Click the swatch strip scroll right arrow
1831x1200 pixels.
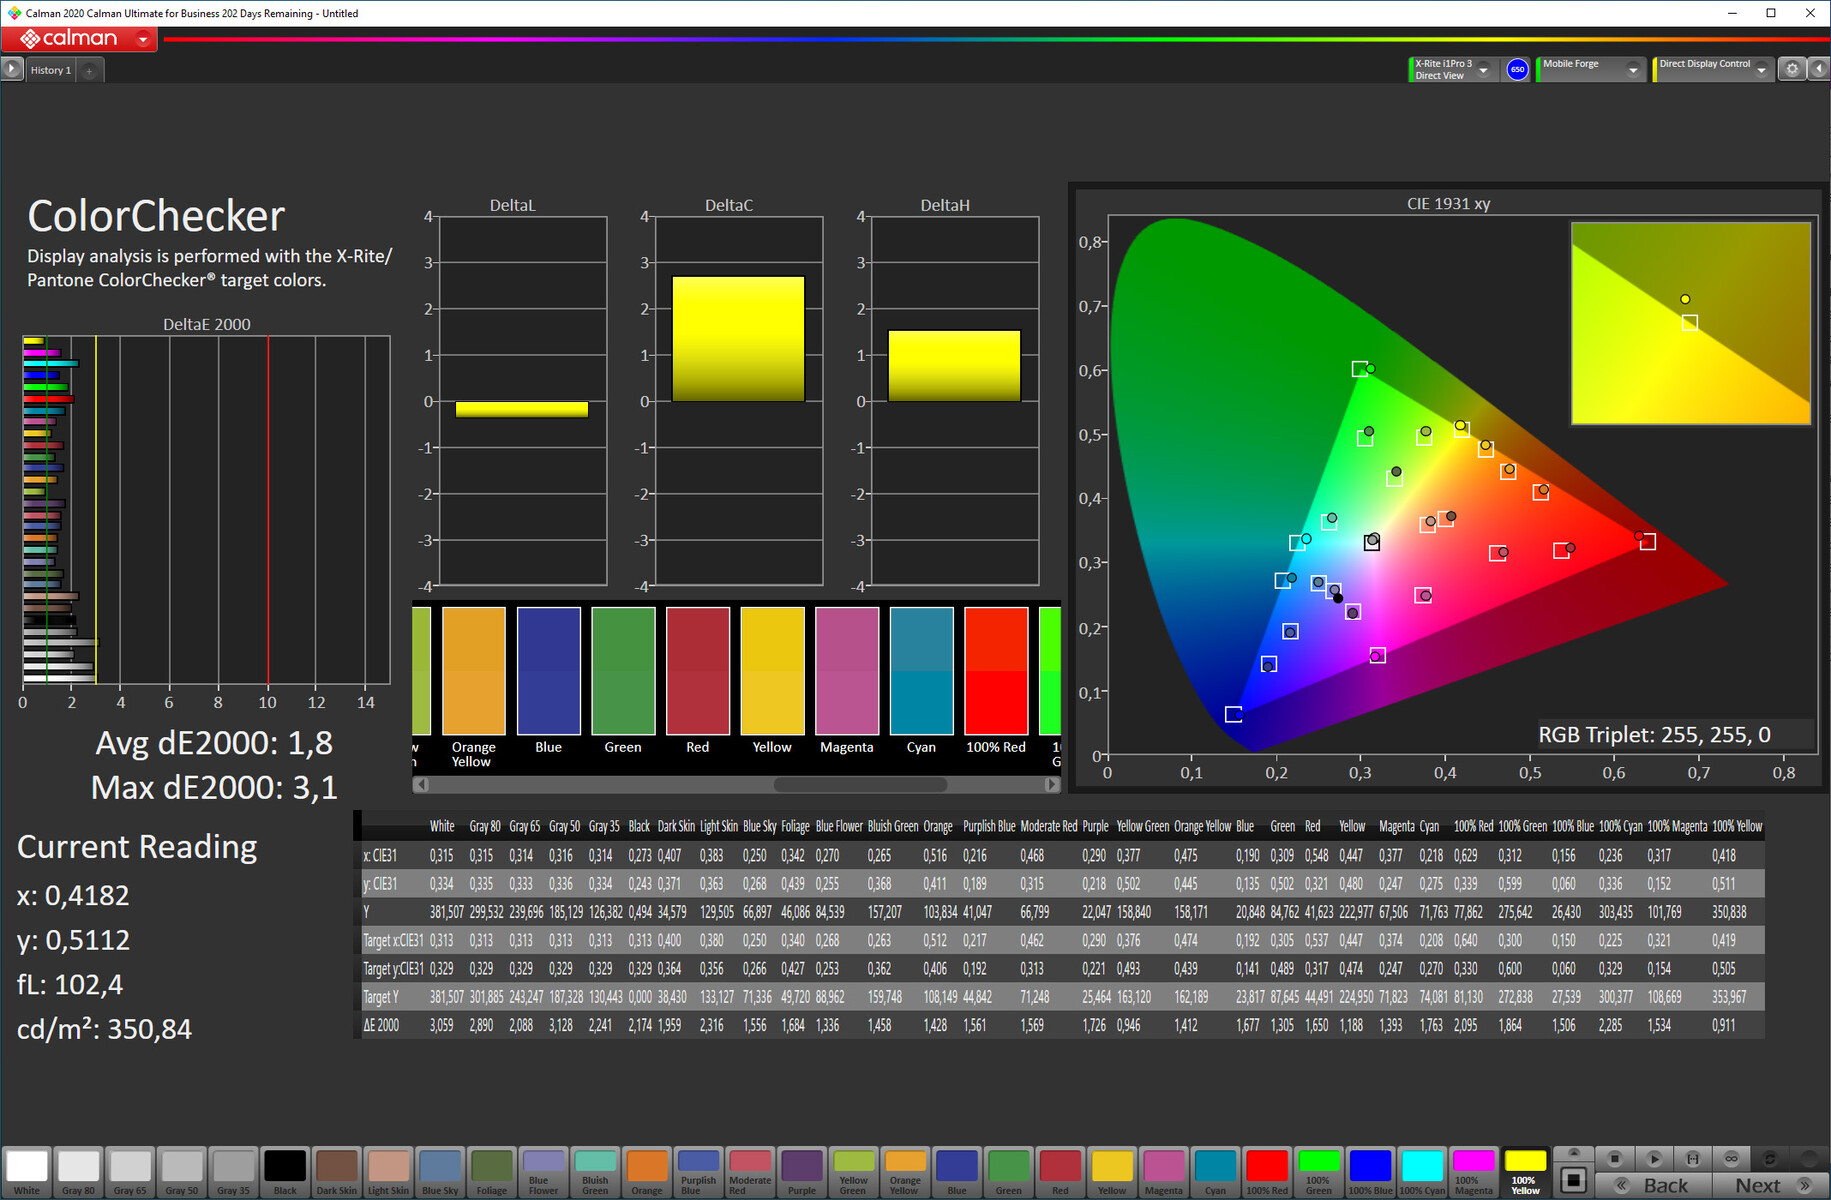(x=1051, y=785)
